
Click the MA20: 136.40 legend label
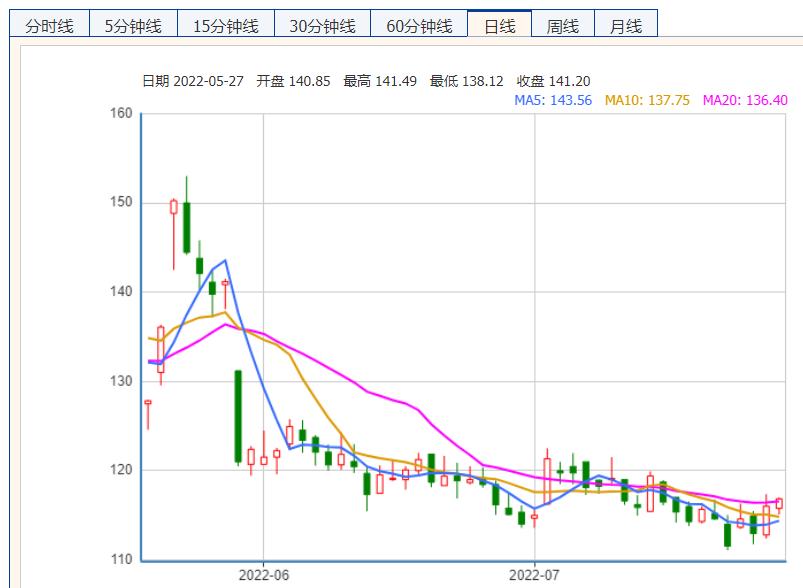[745, 100]
